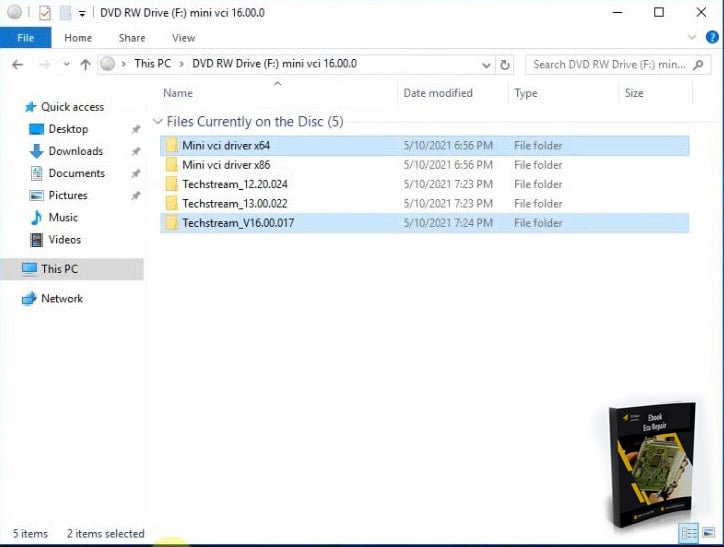Switch to Details view icon in status bar
The width and height of the screenshot is (724, 547).
tap(689, 534)
